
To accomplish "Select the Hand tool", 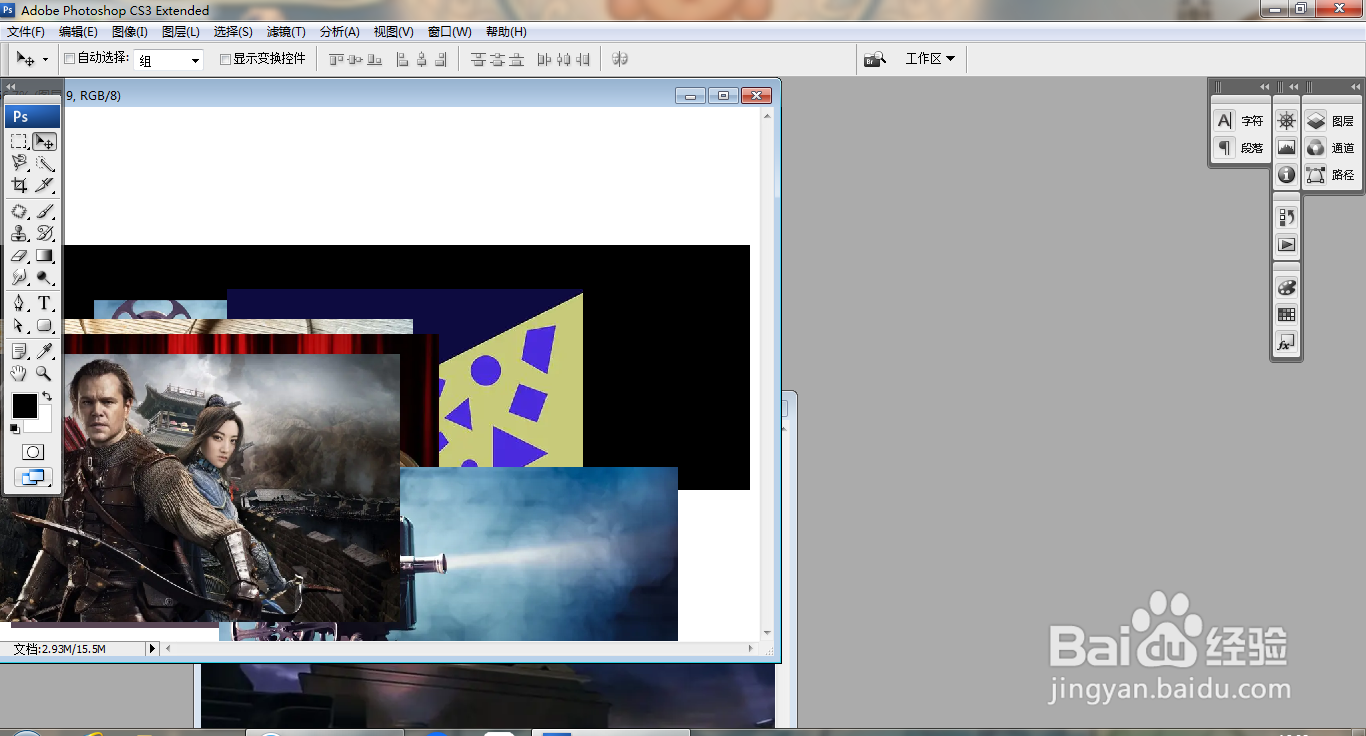I will click(19, 373).
